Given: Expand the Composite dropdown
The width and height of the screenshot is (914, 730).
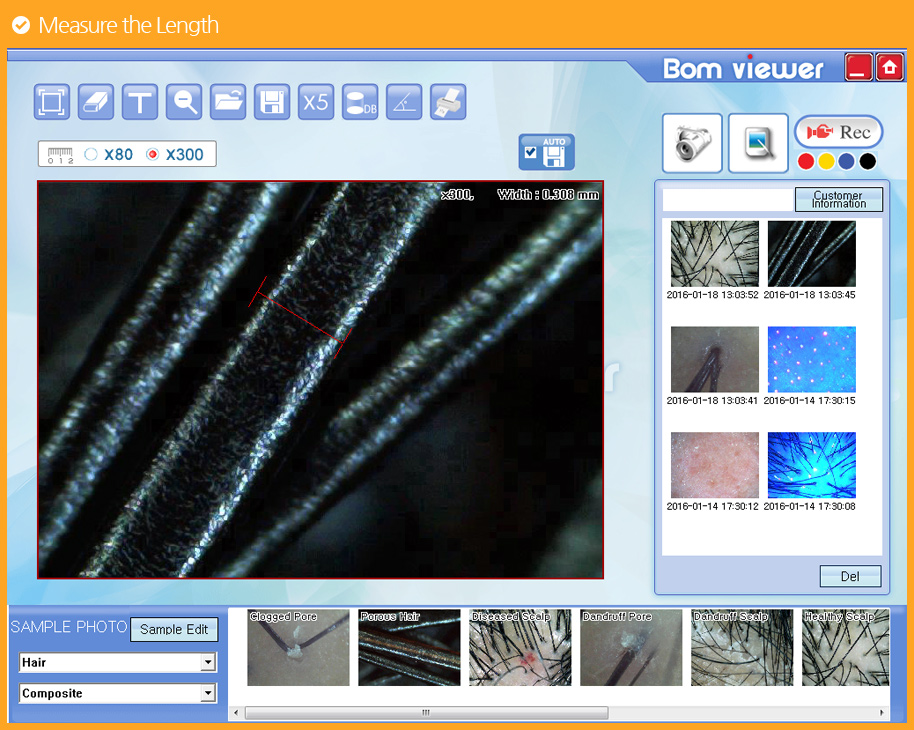Looking at the screenshot, I should point(208,693).
